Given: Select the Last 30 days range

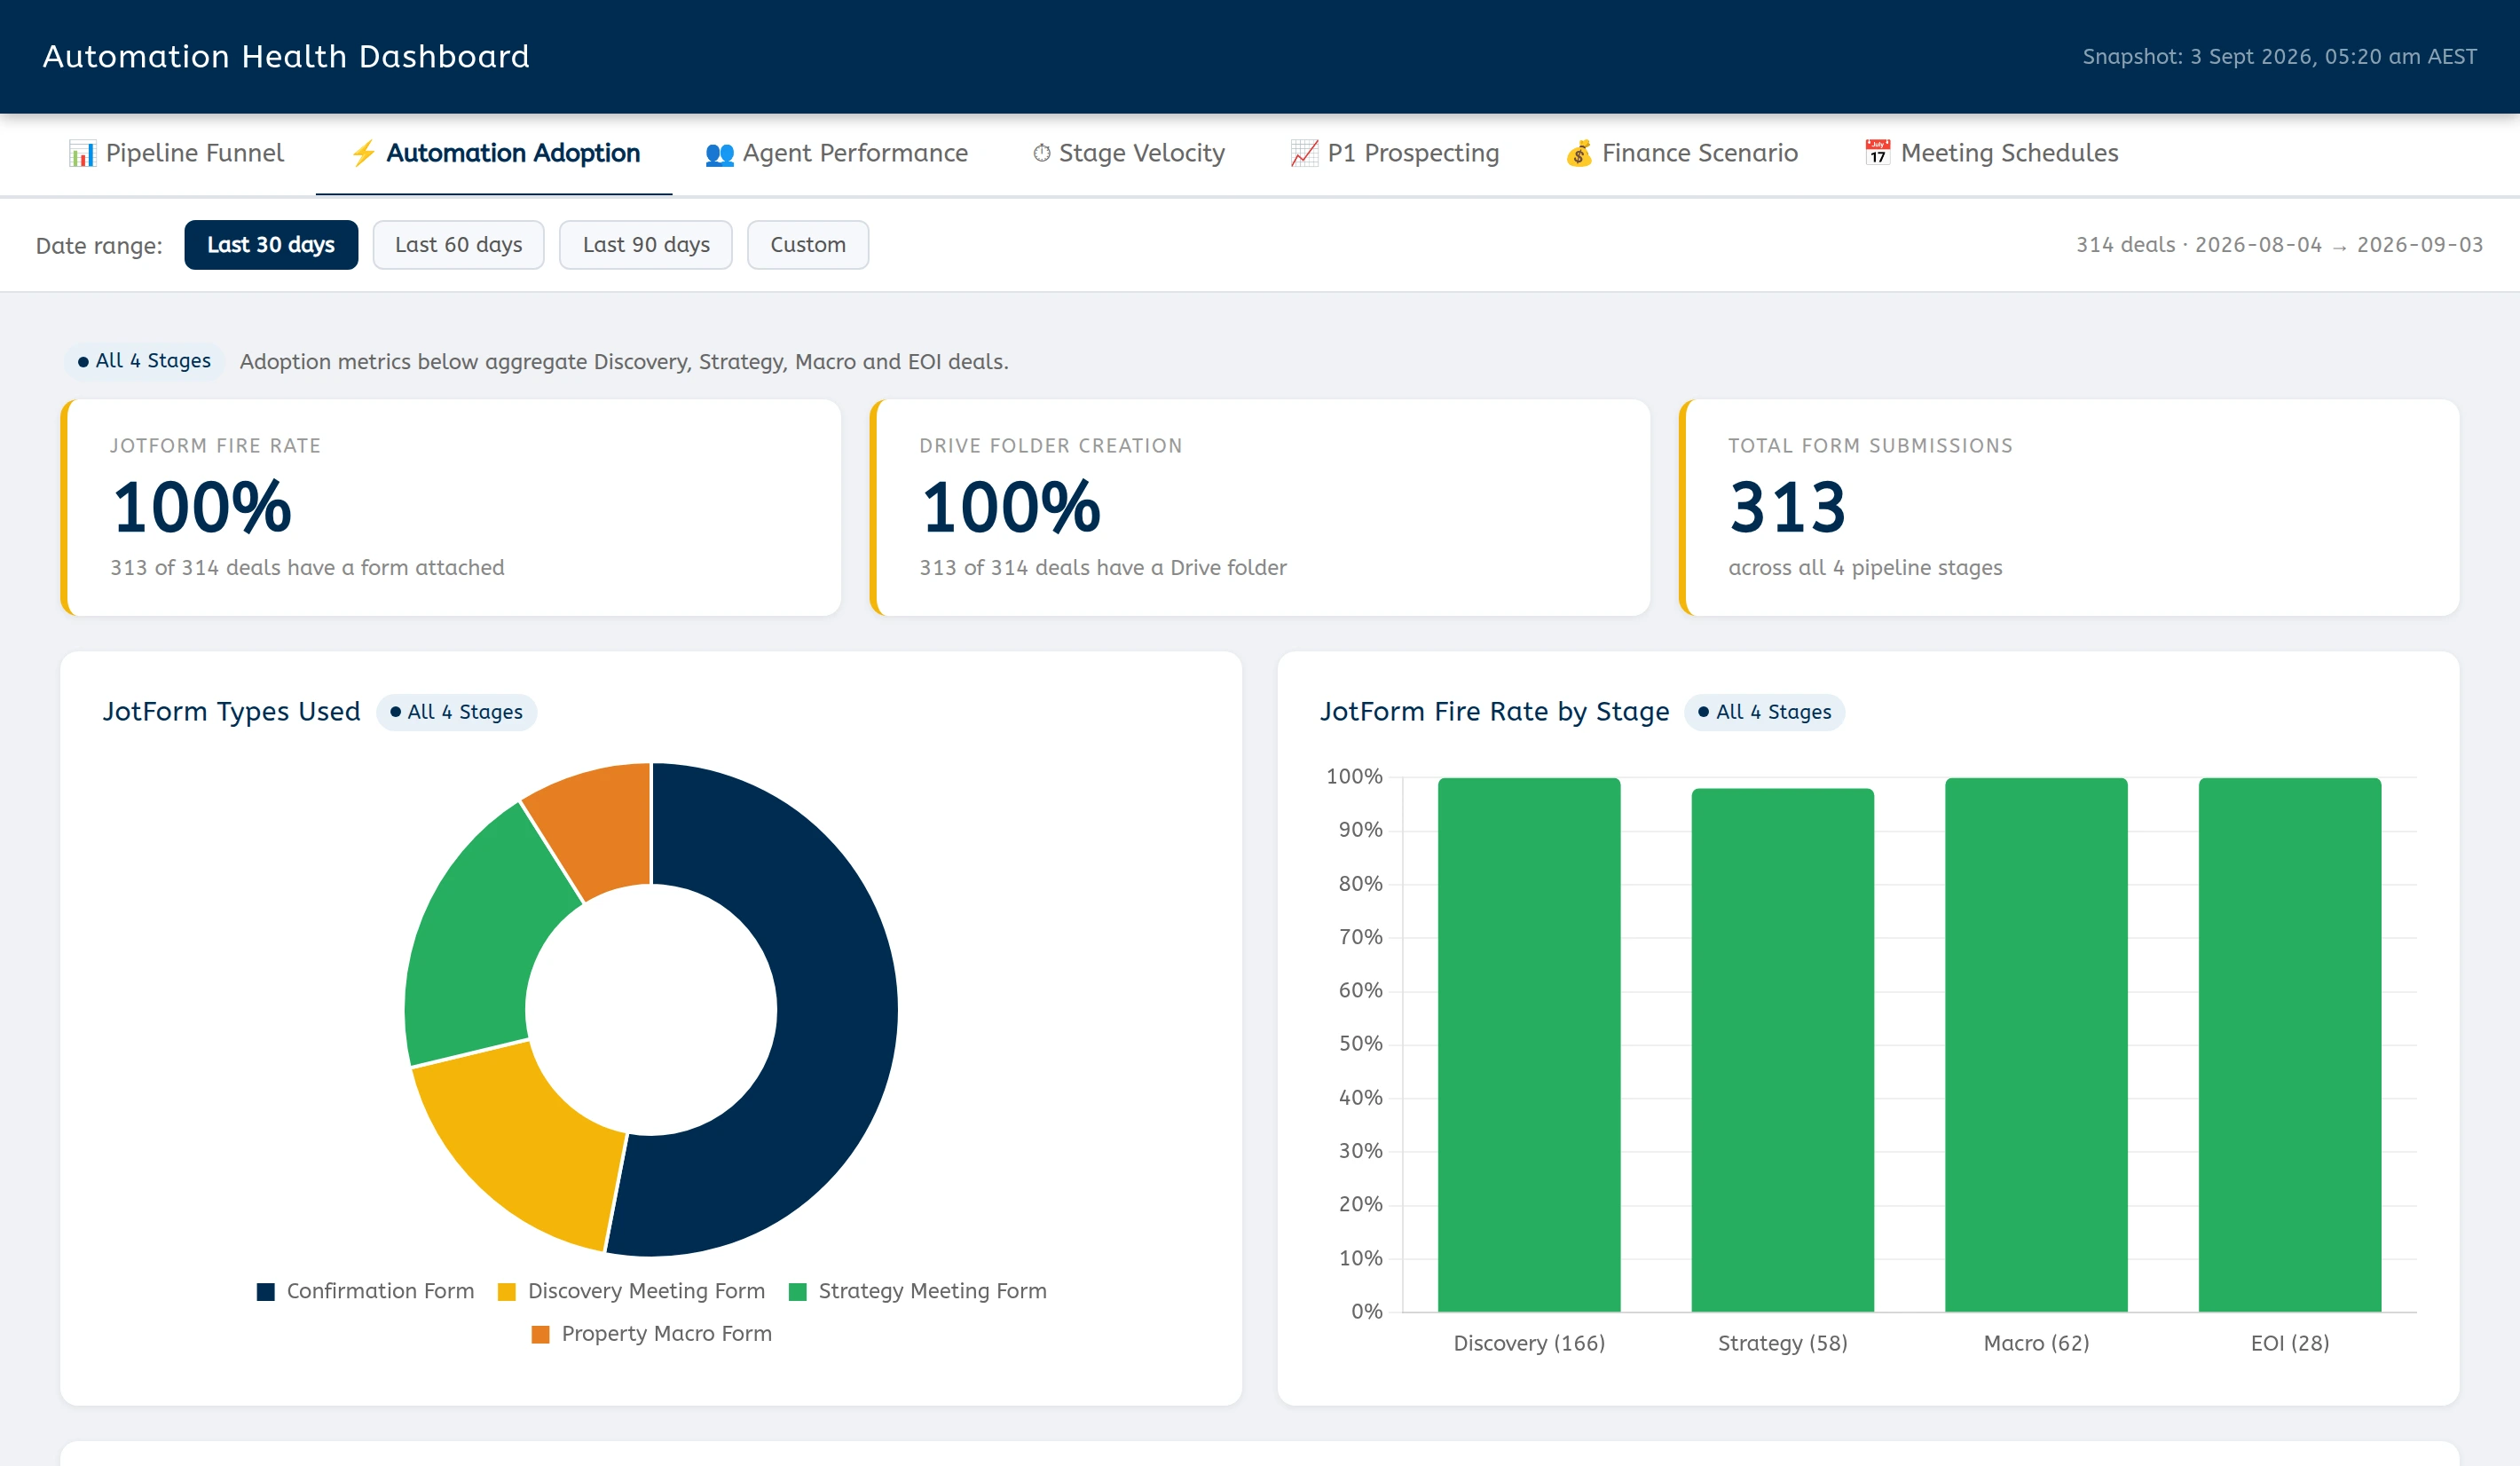Looking at the screenshot, I should (x=271, y=245).
